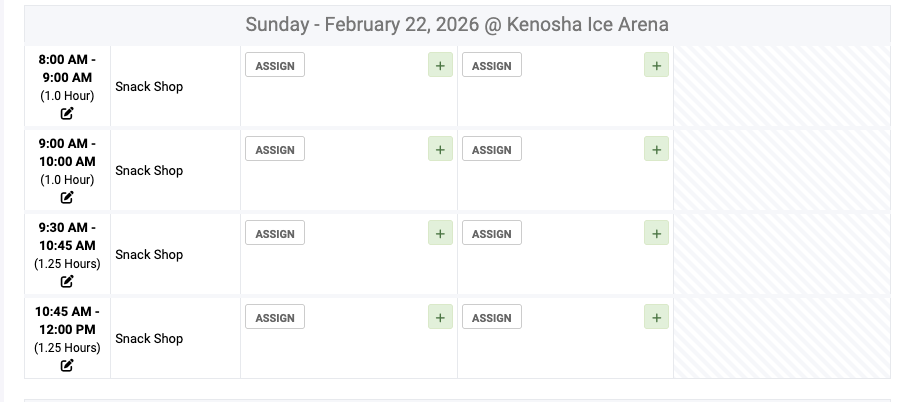The height and width of the screenshot is (402, 906).
Task: Assign the first slot of the 8:00 AM shift
Action: pyautogui.click(x=275, y=66)
